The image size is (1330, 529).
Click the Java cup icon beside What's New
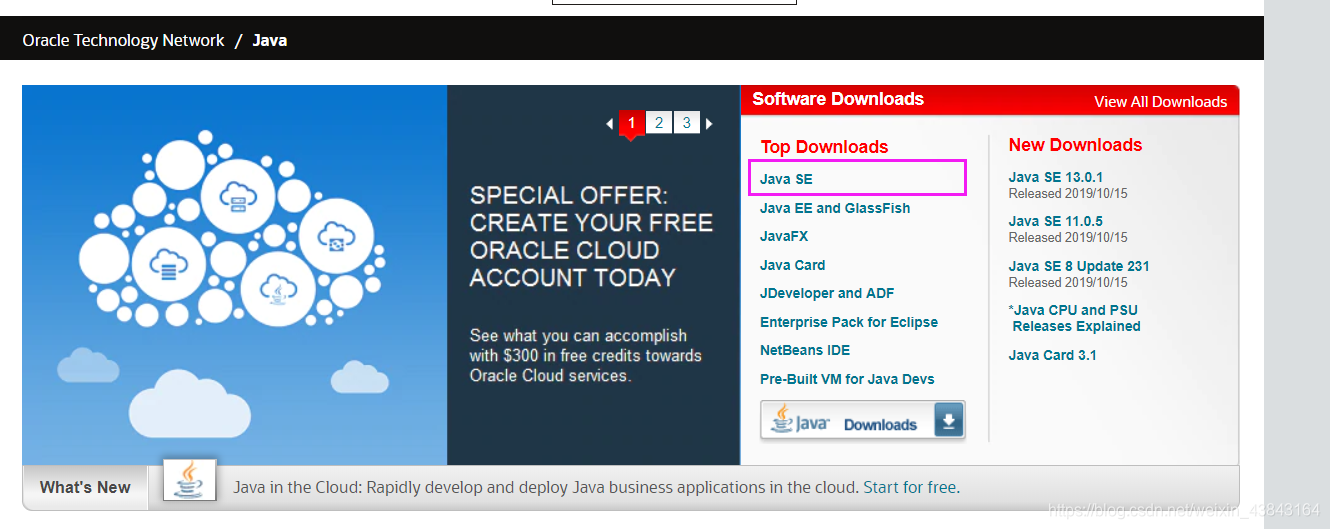(x=189, y=480)
